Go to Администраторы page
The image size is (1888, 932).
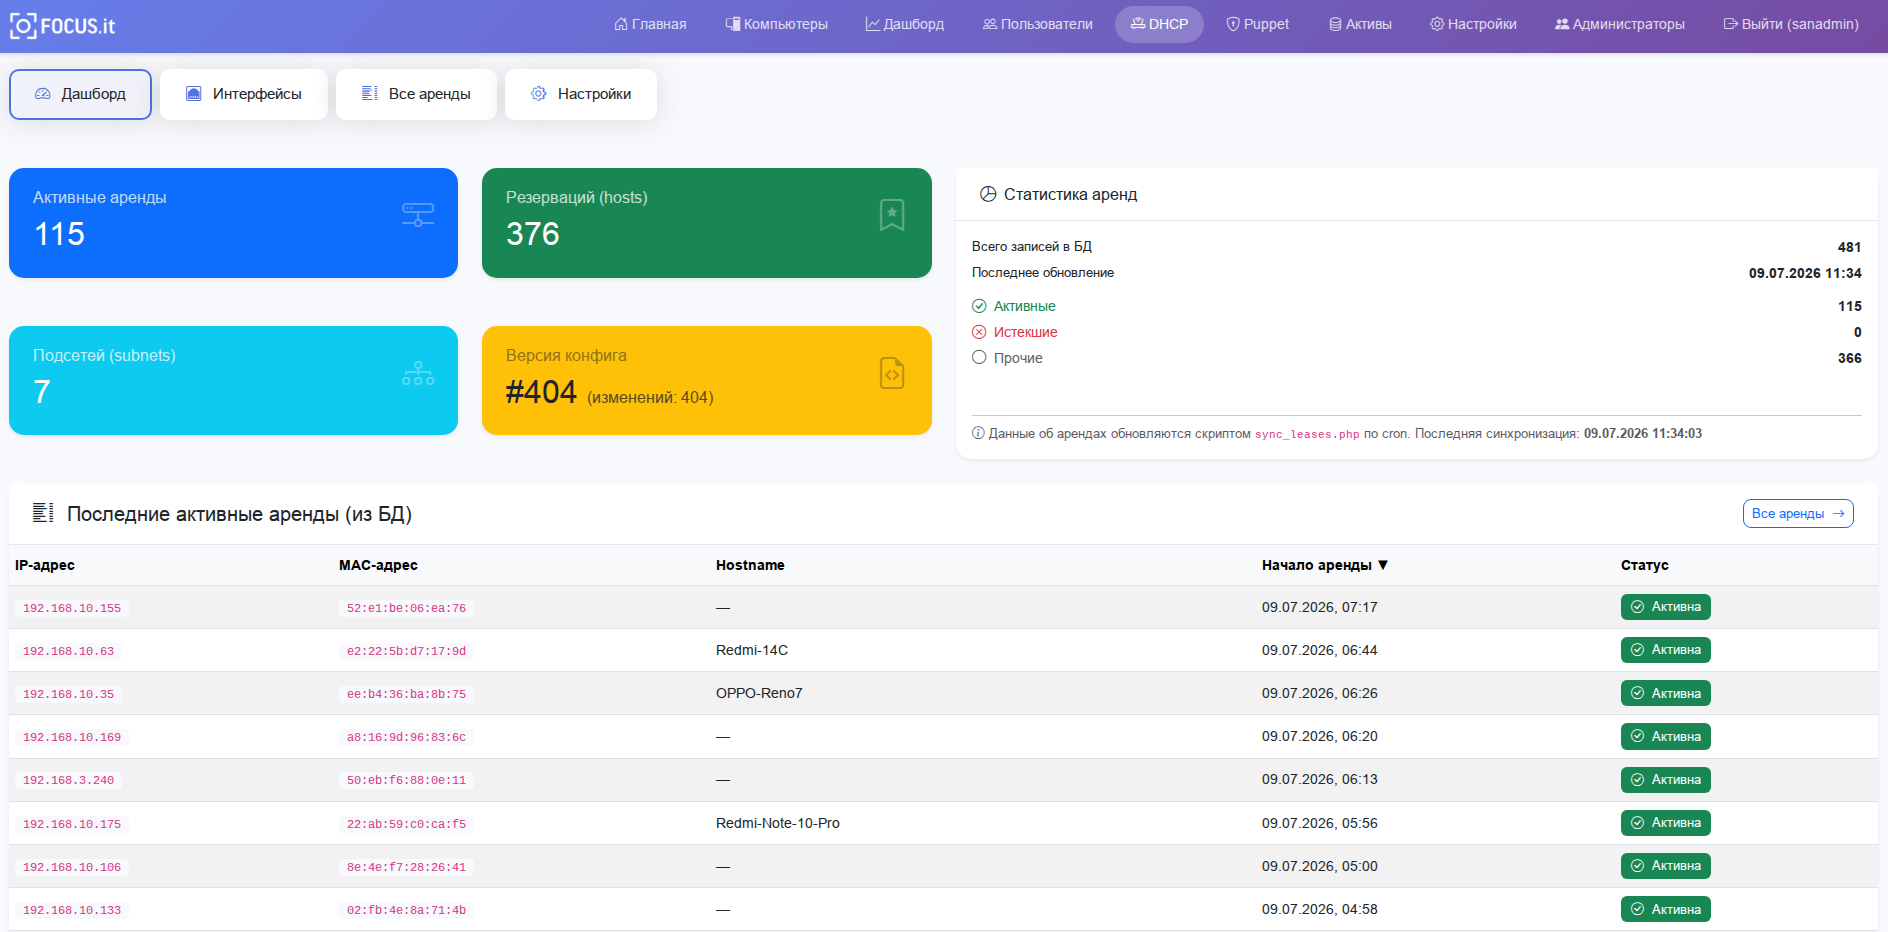[x=1620, y=24]
